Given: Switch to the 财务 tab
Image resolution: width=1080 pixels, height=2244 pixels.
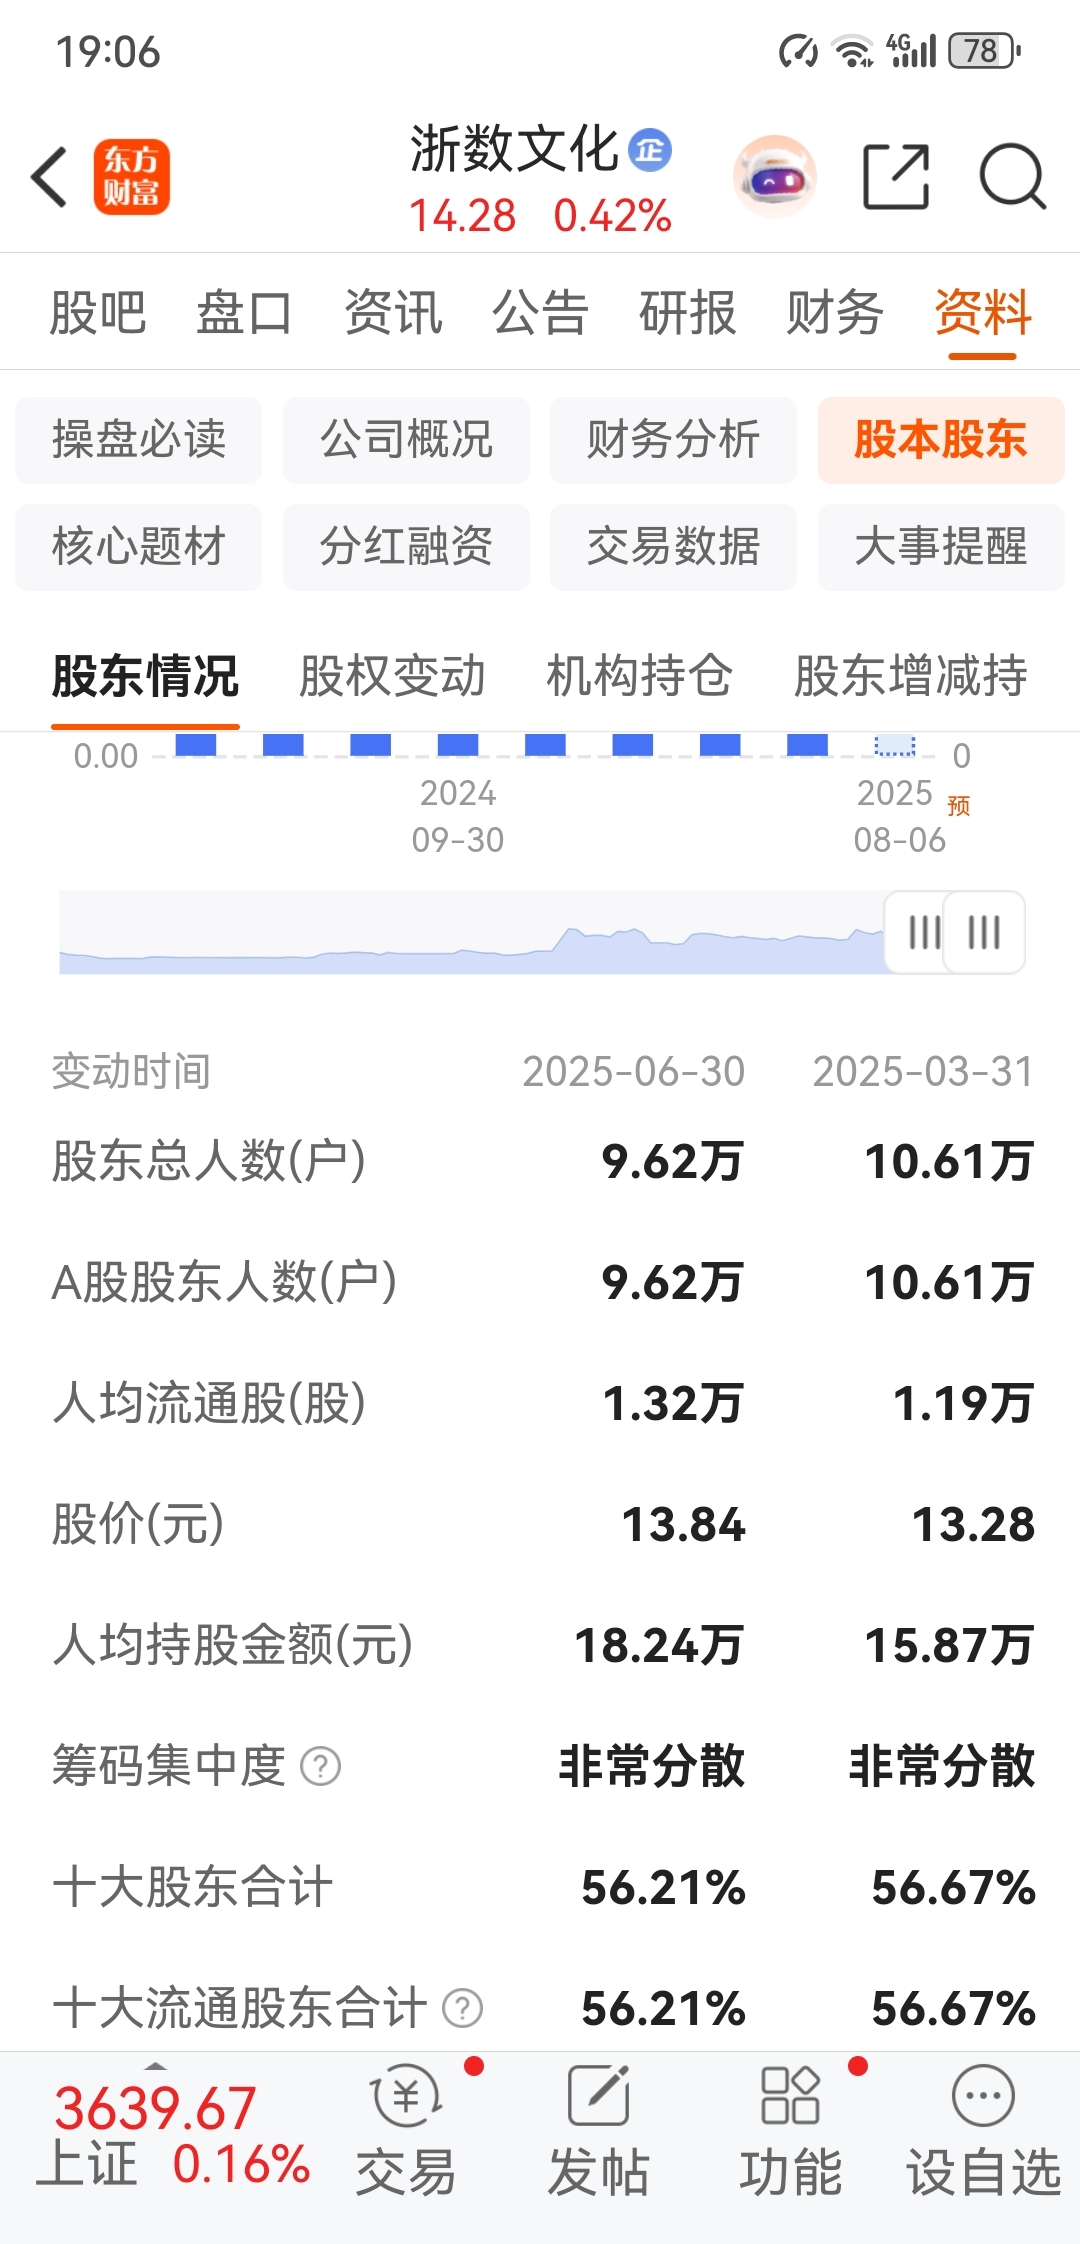Looking at the screenshot, I should 835,313.
